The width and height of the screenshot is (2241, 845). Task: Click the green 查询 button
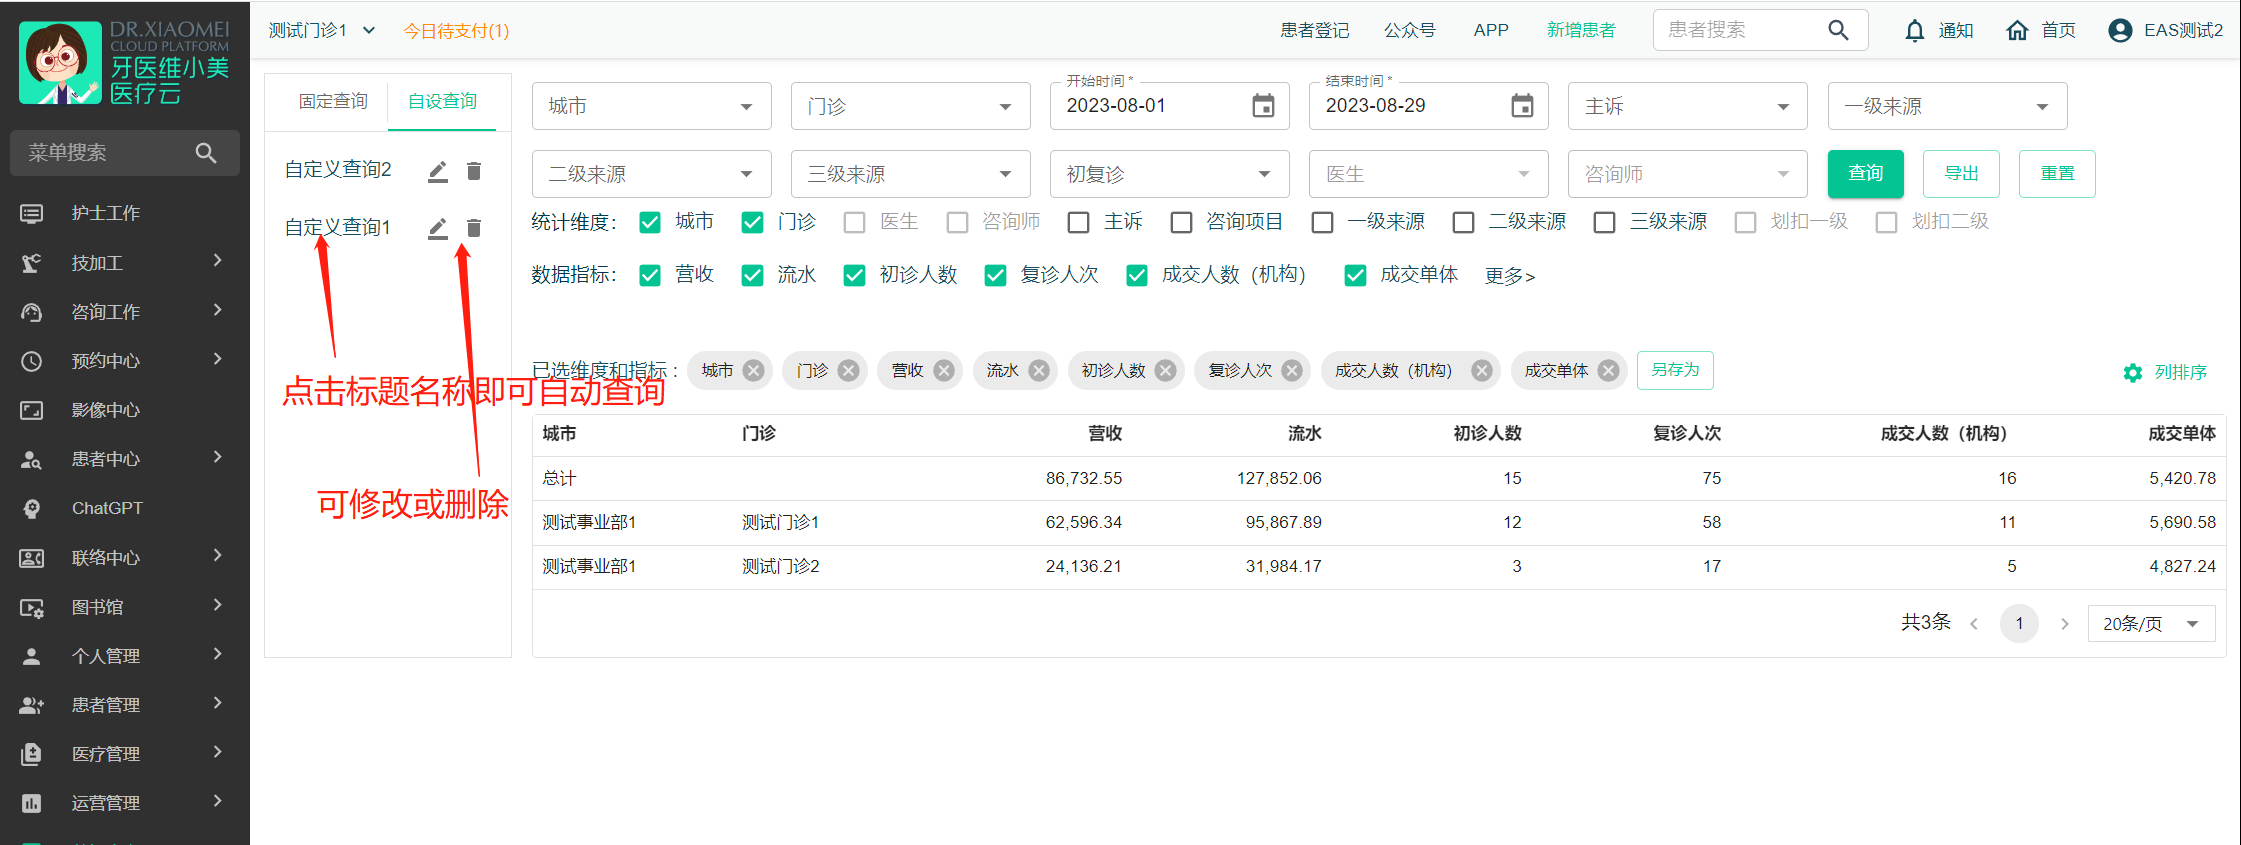coord(1865,174)
